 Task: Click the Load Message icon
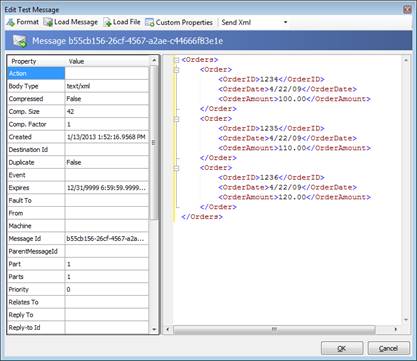[x=48, y=23]
